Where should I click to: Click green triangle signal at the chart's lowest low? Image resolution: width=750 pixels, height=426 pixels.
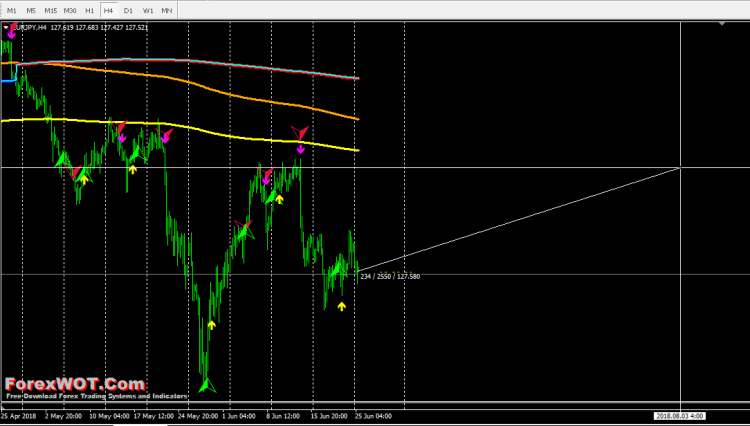pyautogui.click(x=207, y=385)
